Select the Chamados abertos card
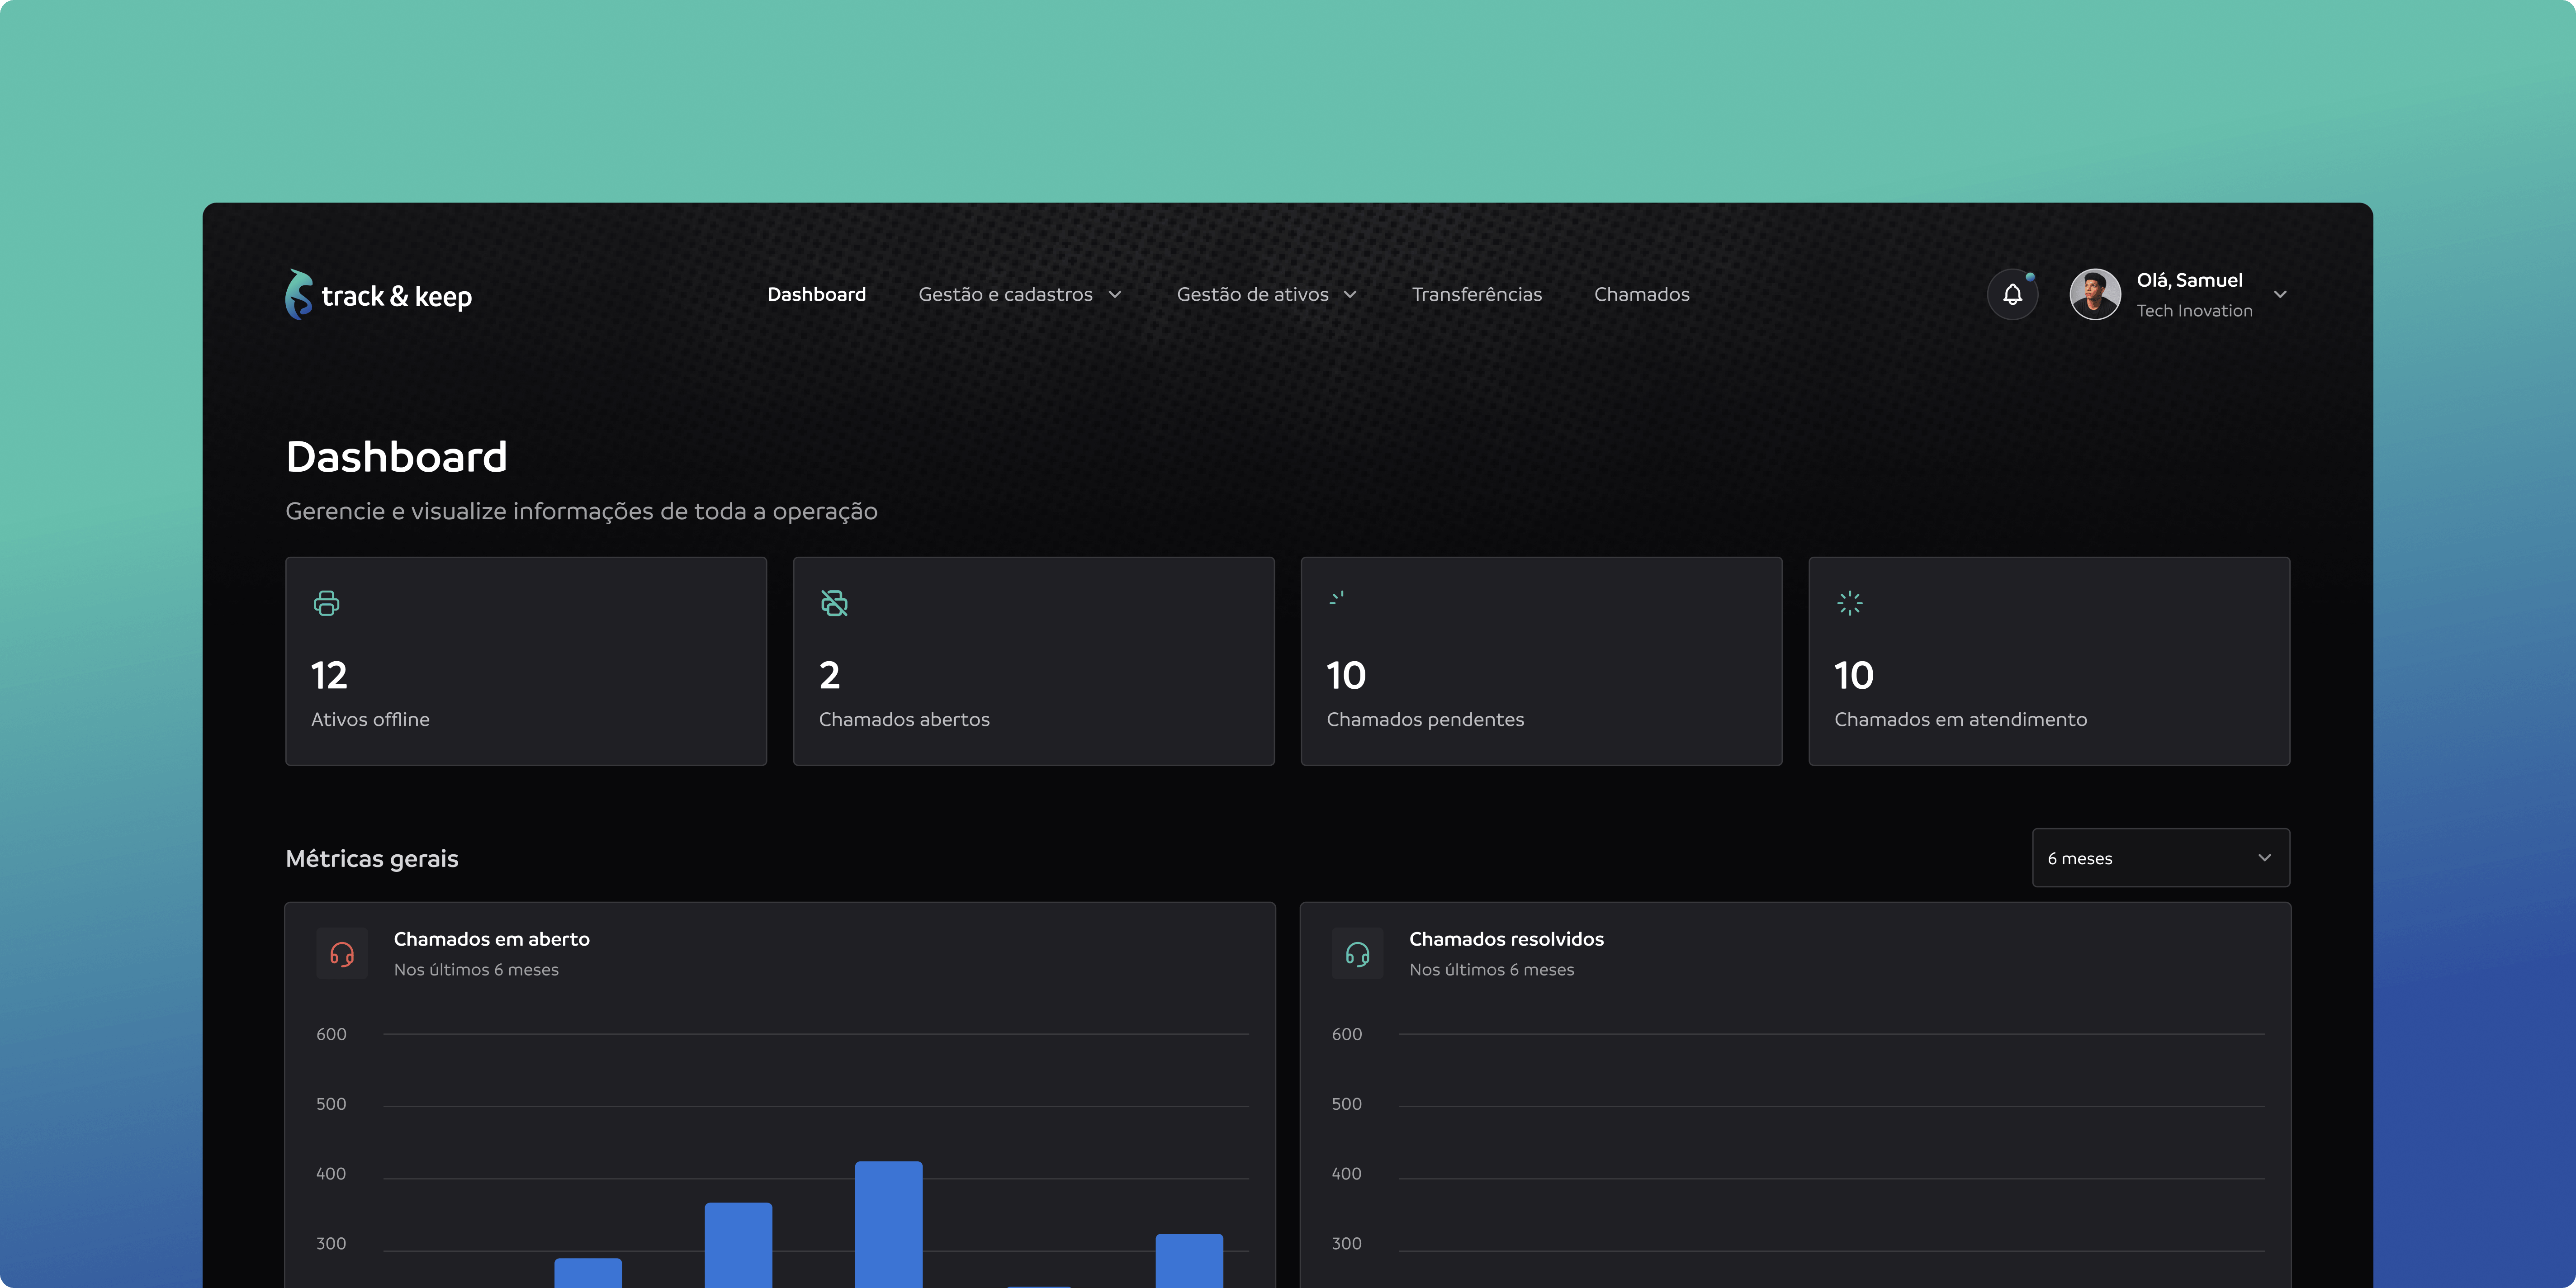2576x1288 pixels. [x=1034, y=661]
